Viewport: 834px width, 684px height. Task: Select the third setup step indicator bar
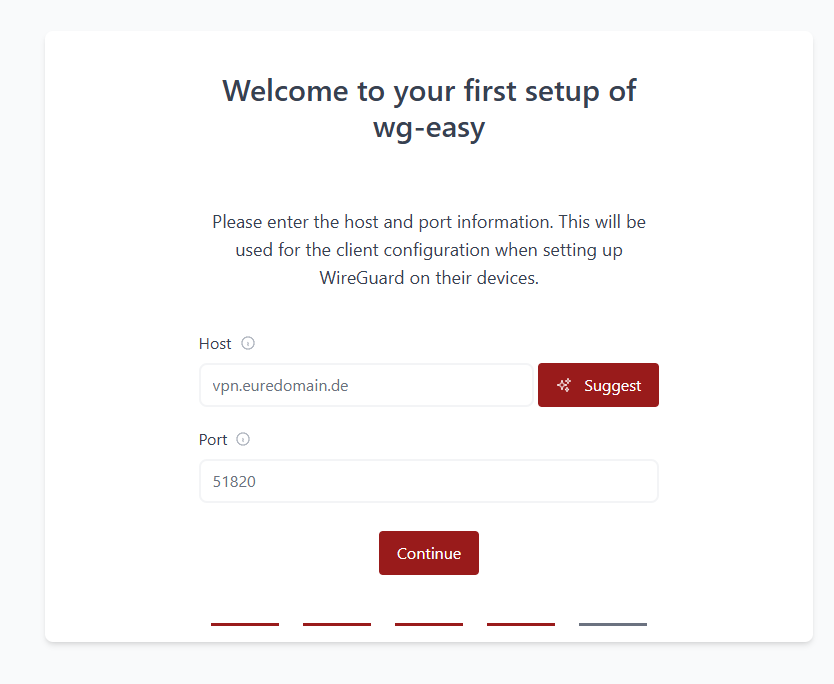[x=429, y=624]
